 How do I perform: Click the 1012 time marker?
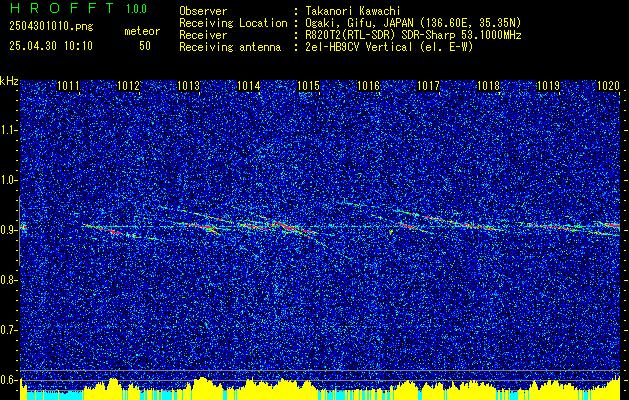128,85
